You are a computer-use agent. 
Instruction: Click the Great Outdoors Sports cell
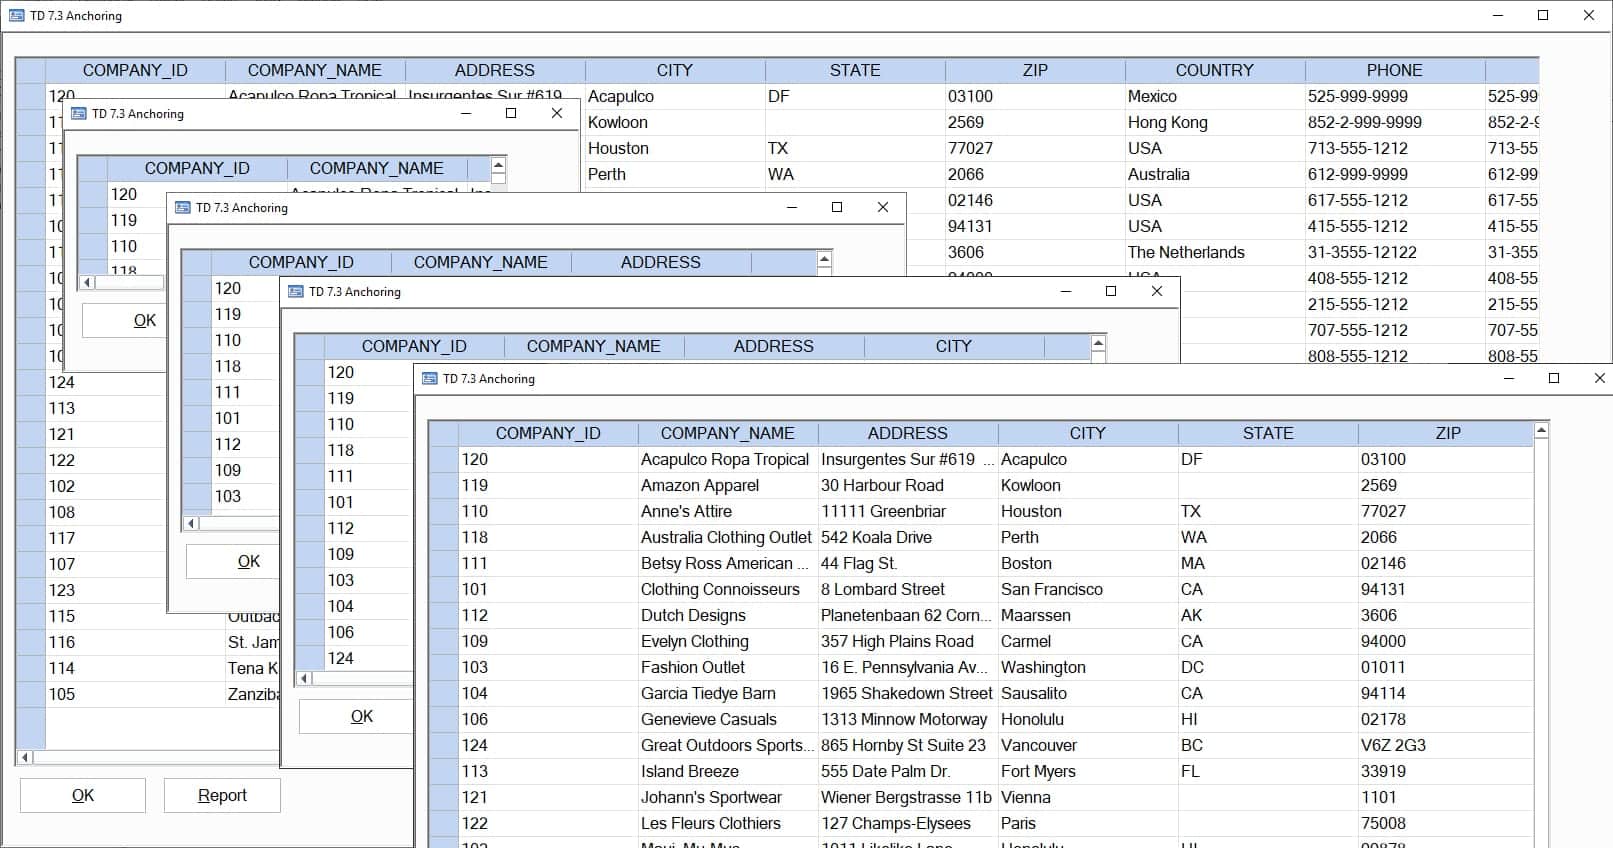725,745
